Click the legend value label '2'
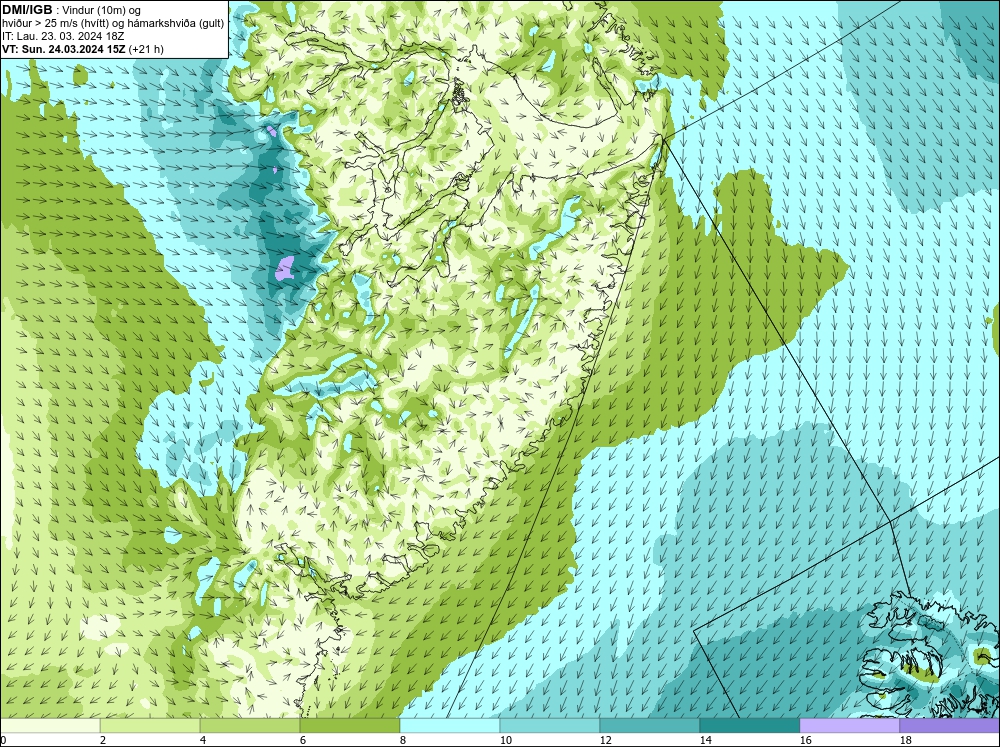This screenshot has height=747, width=1000. click(103, 740)
